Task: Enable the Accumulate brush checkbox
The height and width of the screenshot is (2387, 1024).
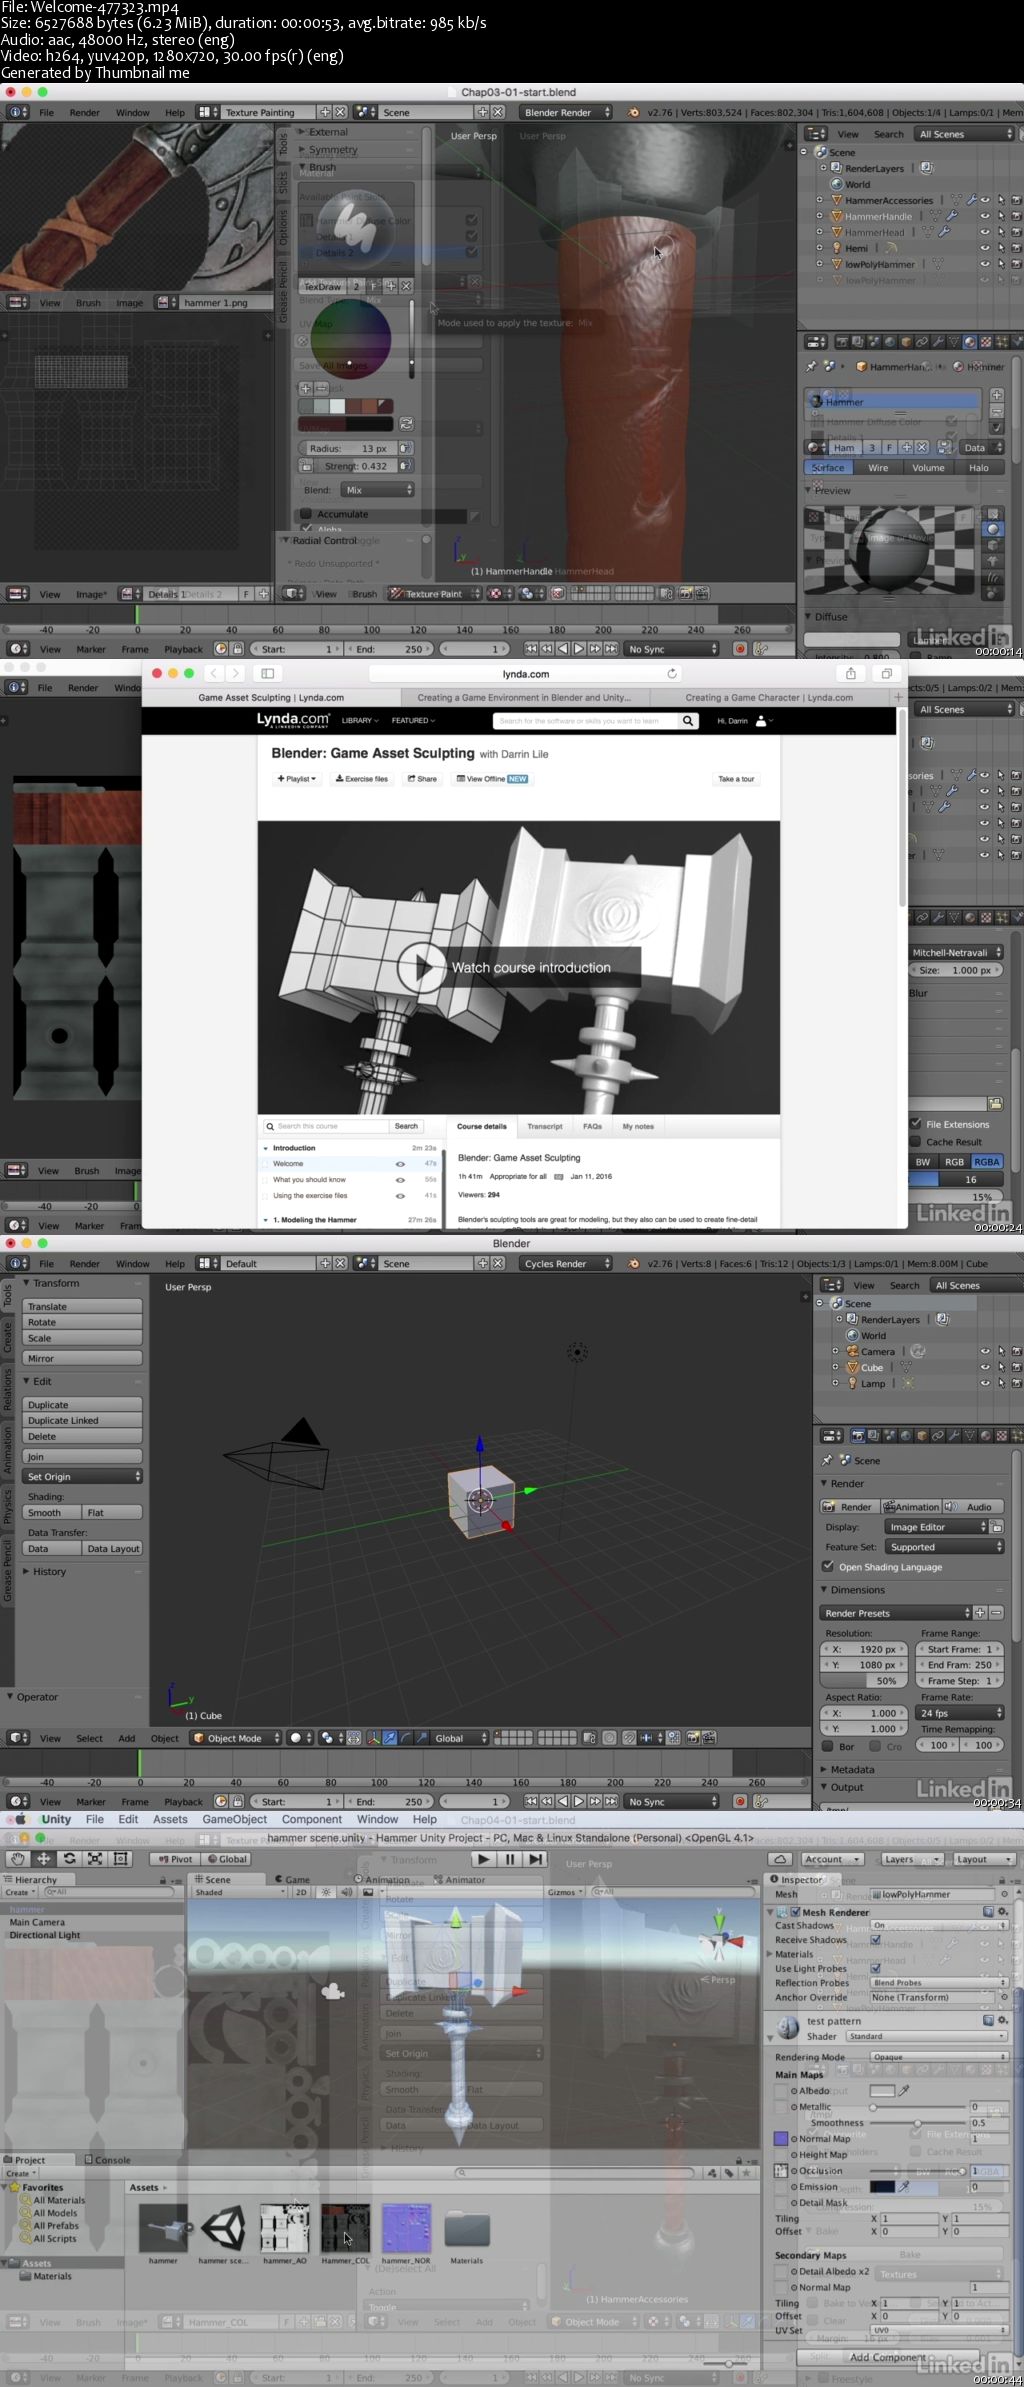Action: click(x=307, y=514)
